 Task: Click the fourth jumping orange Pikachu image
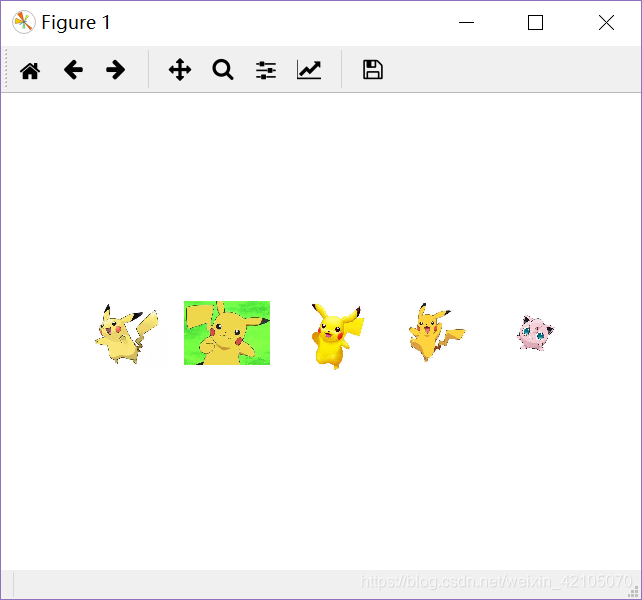[437, 332]
